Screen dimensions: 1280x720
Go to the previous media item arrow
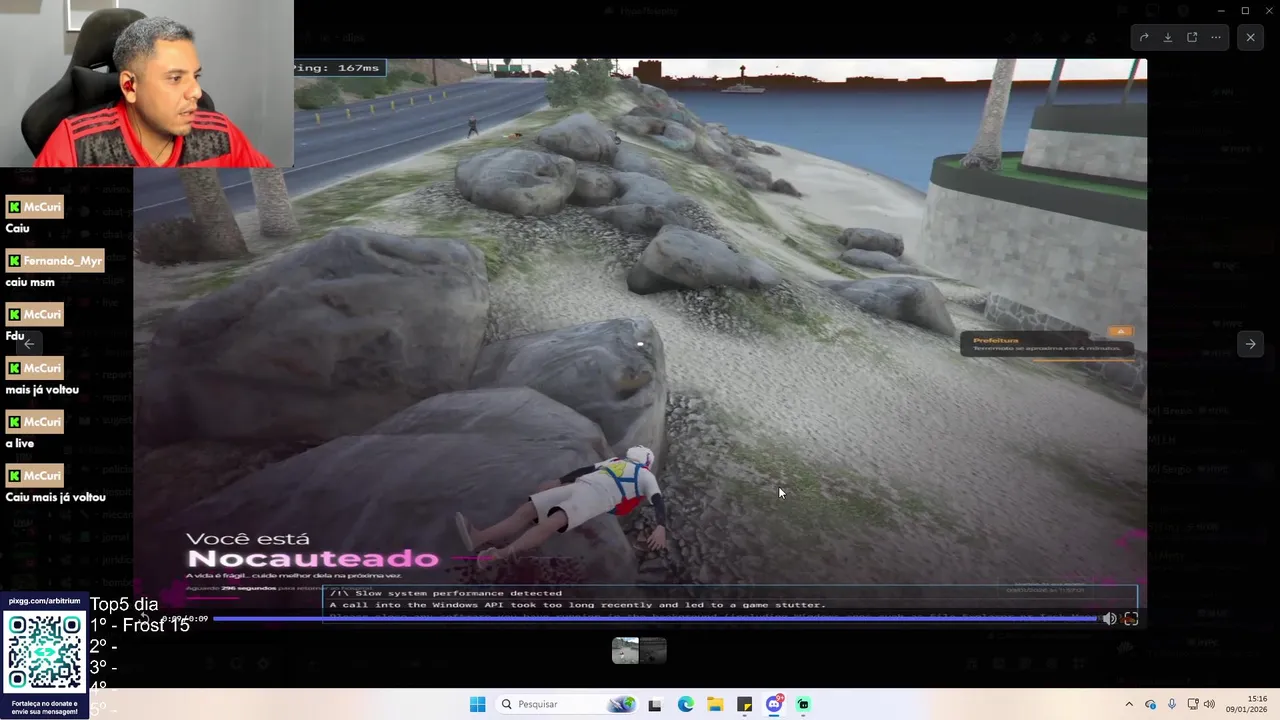(30, 343)
